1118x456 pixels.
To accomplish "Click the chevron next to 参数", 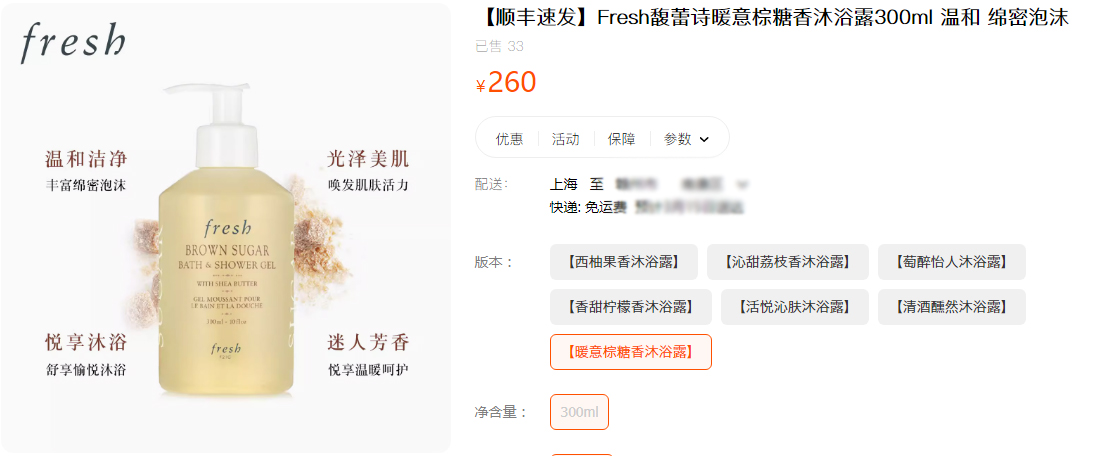I will pyautogui.click(x=704, y=140).
